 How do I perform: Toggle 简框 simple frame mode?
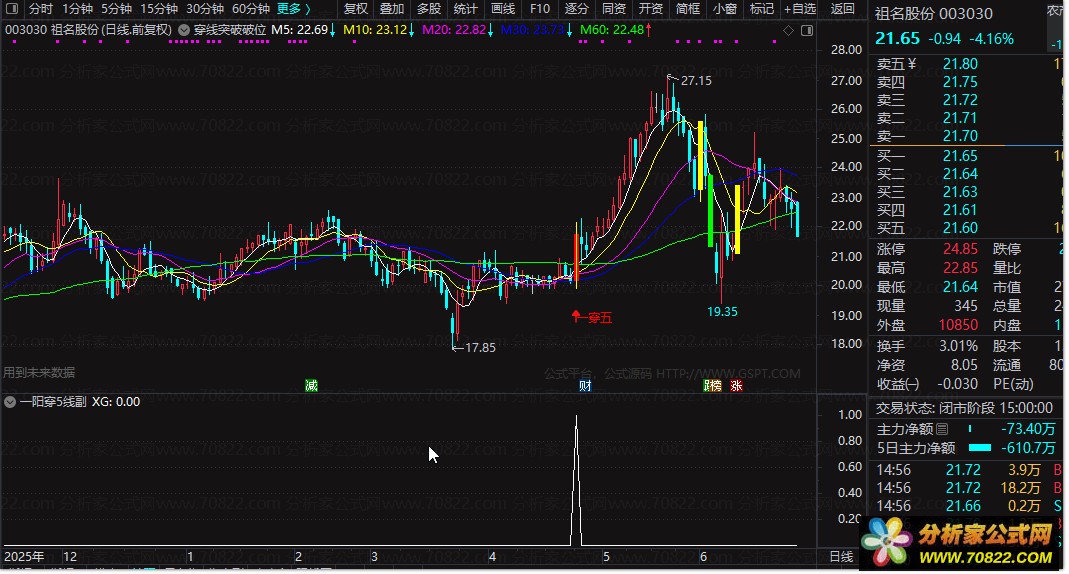coord(687,9)
